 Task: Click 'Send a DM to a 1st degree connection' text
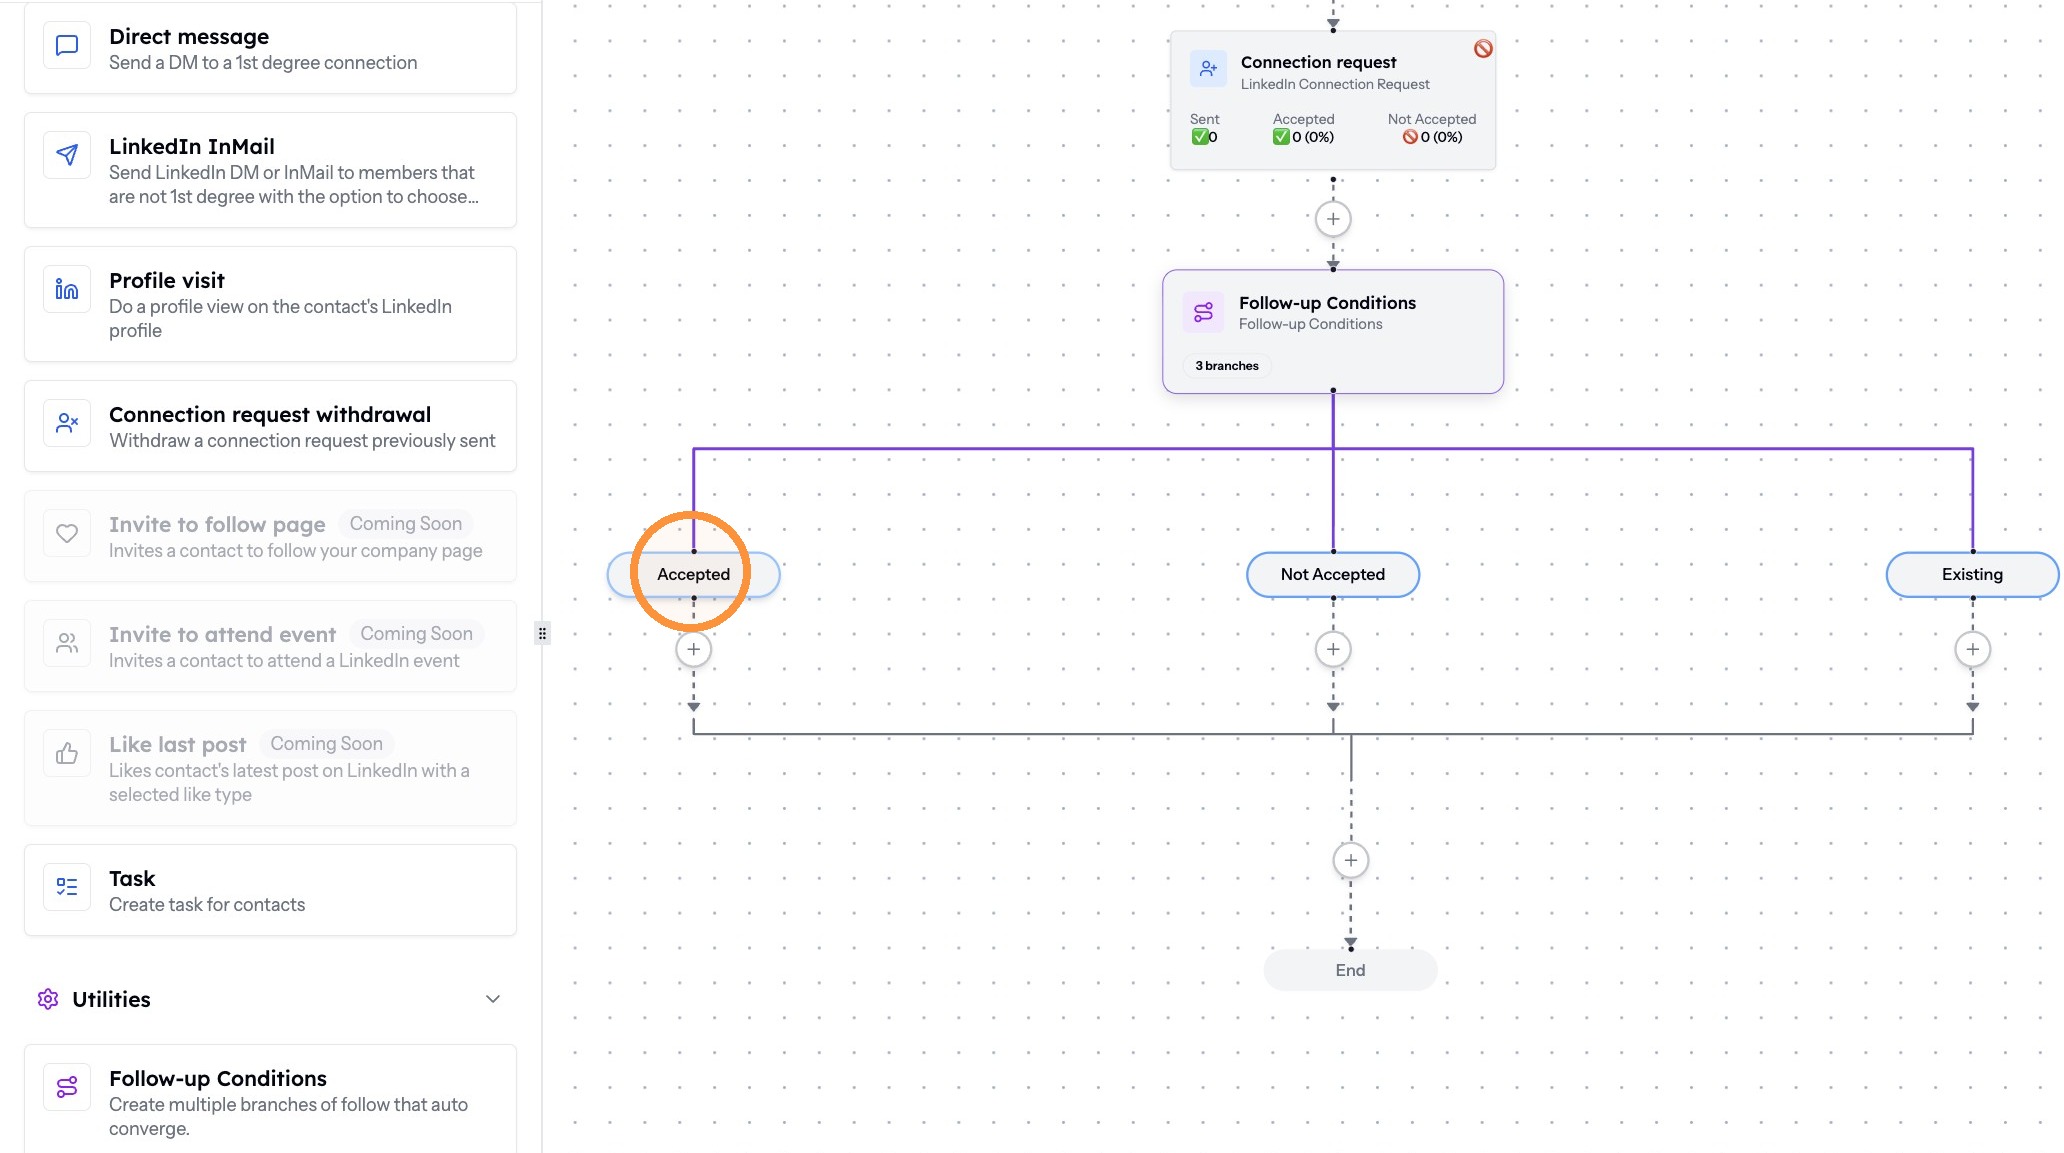[263, 63]
